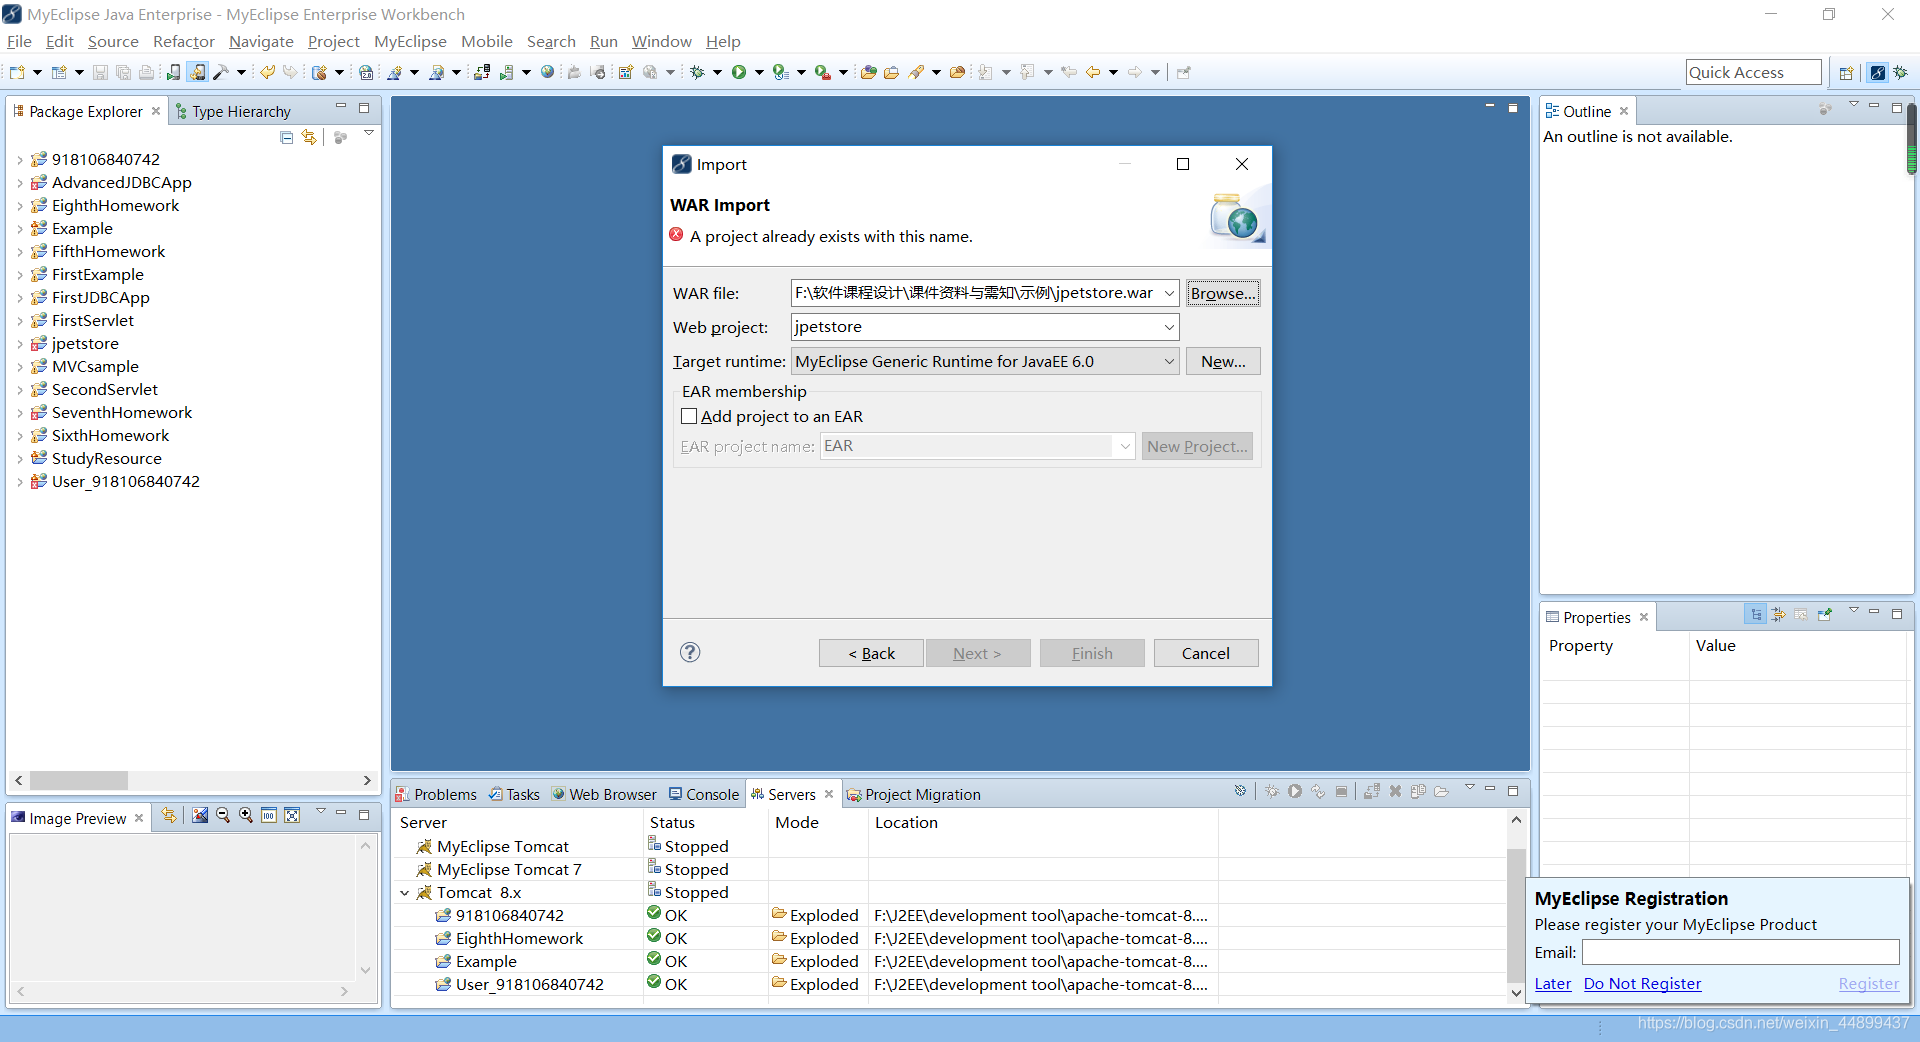Click Stop server icon in Servers view

click(x=1341, y=791)
